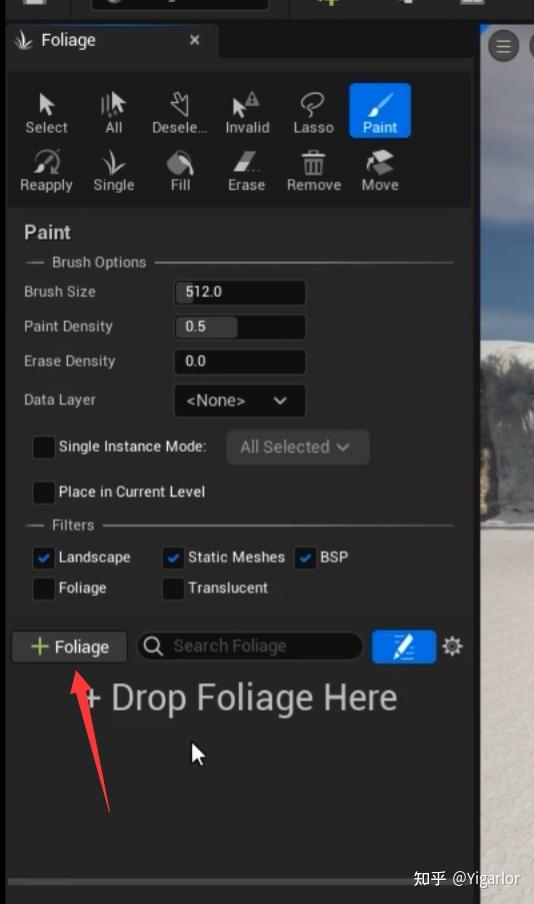This screenshot has height=904, width=534.
Task: Activate the Lasso selection tool
Action: (313, 112)
